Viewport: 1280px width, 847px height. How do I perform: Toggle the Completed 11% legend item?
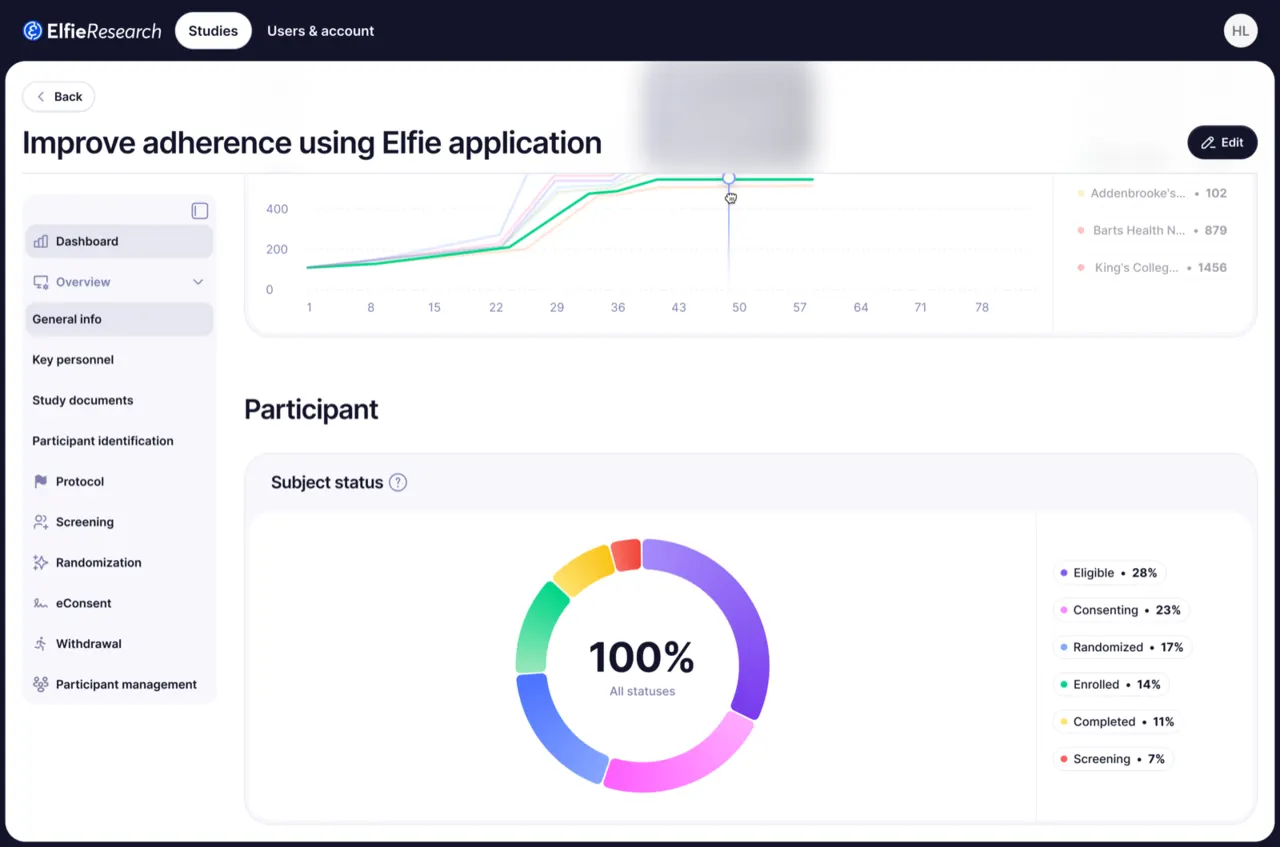(1118, 722)
